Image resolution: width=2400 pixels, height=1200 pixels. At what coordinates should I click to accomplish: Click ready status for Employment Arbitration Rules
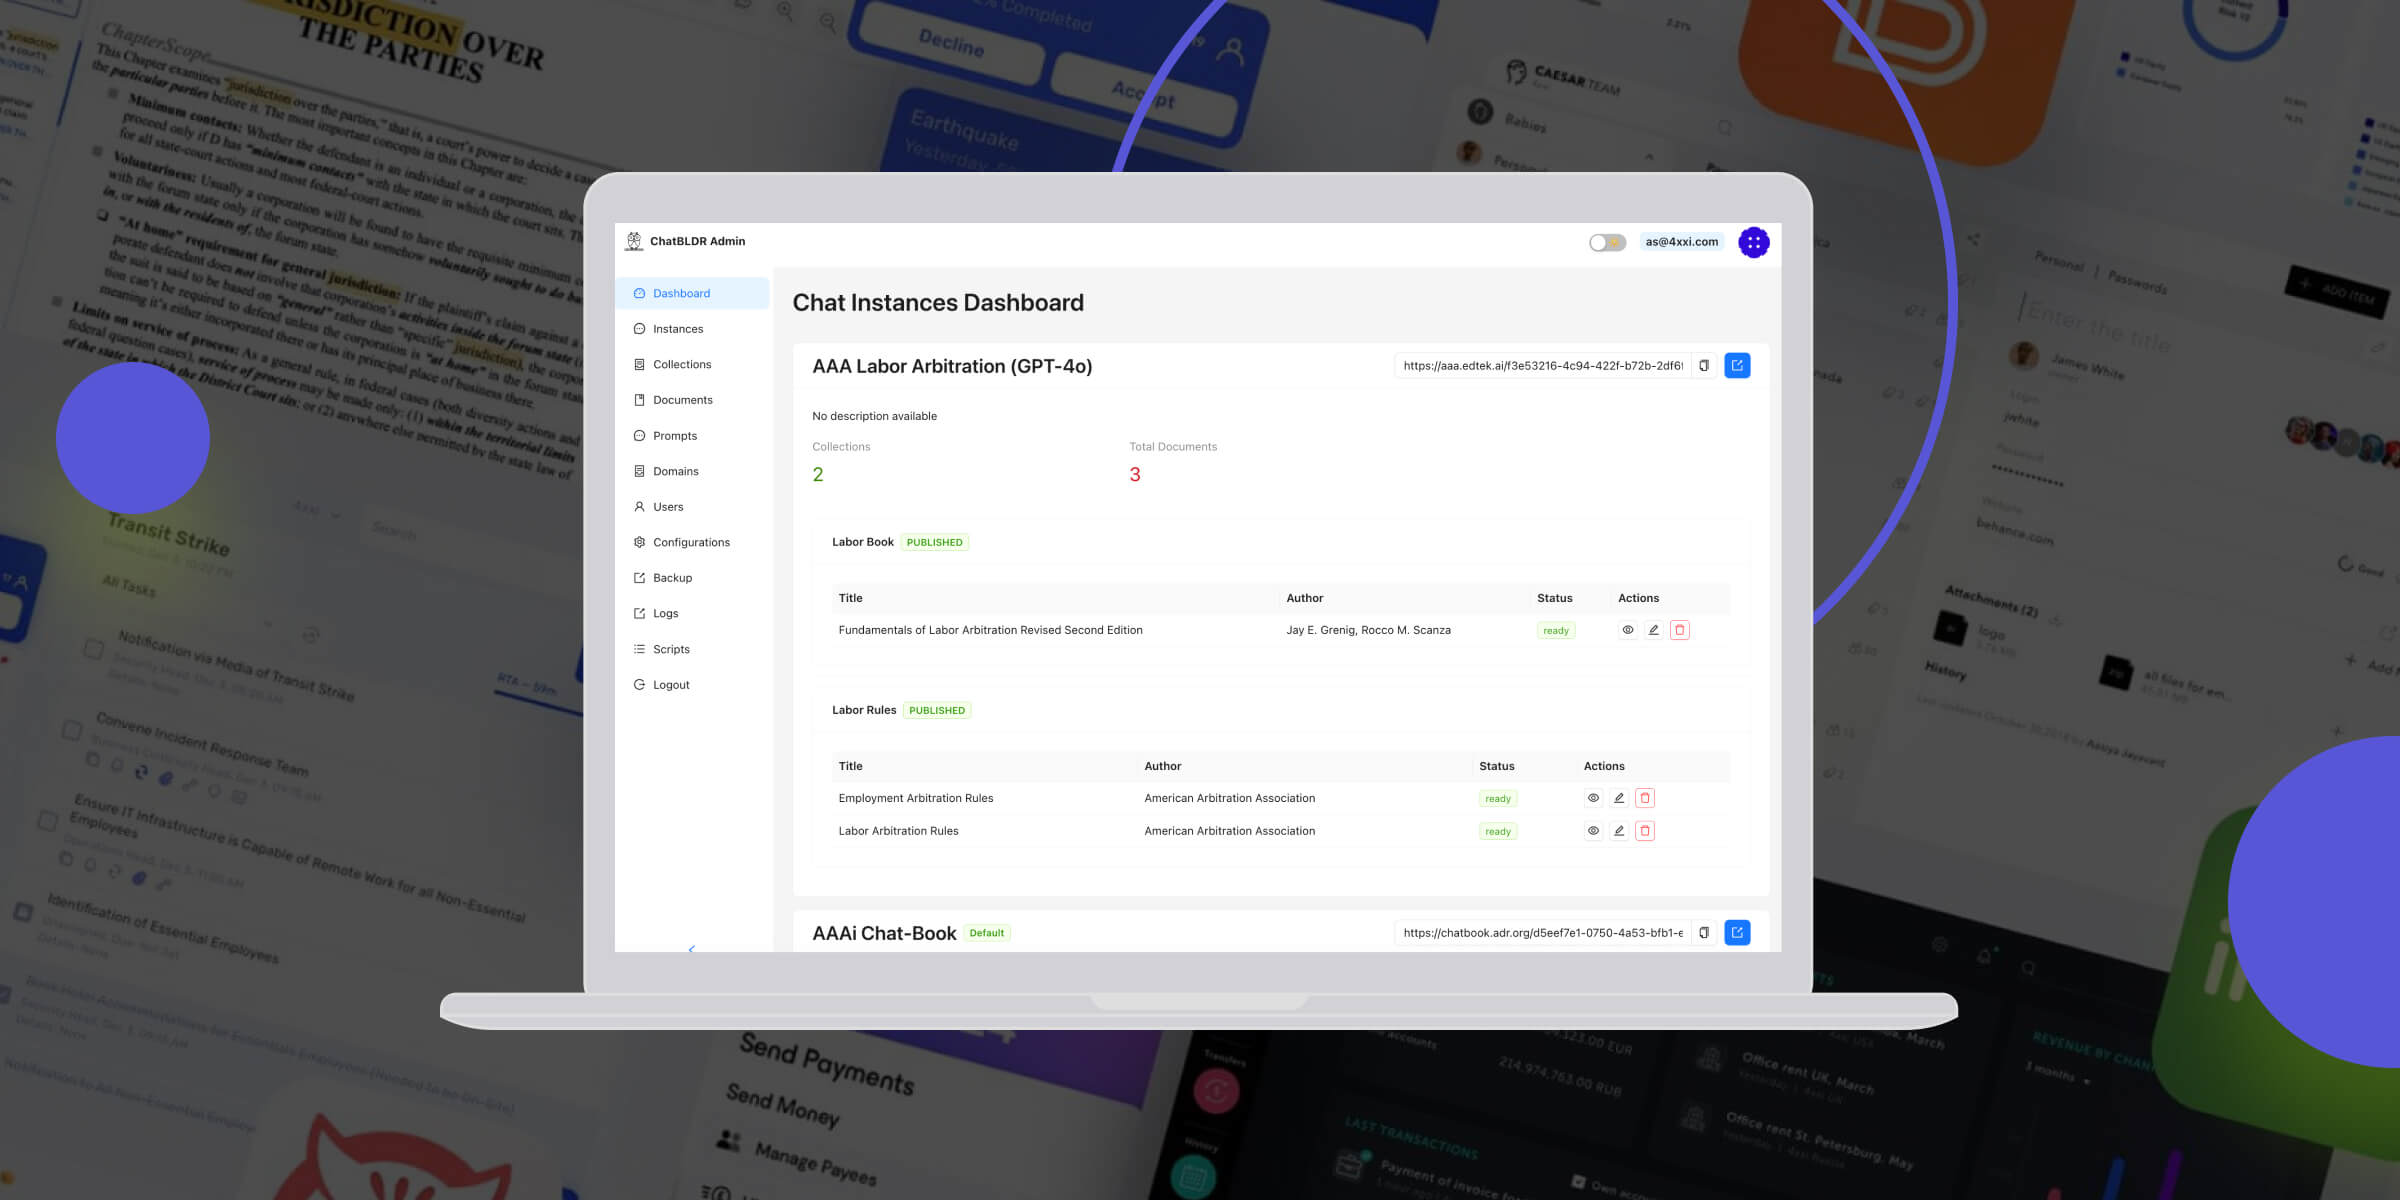(1498, 799)
